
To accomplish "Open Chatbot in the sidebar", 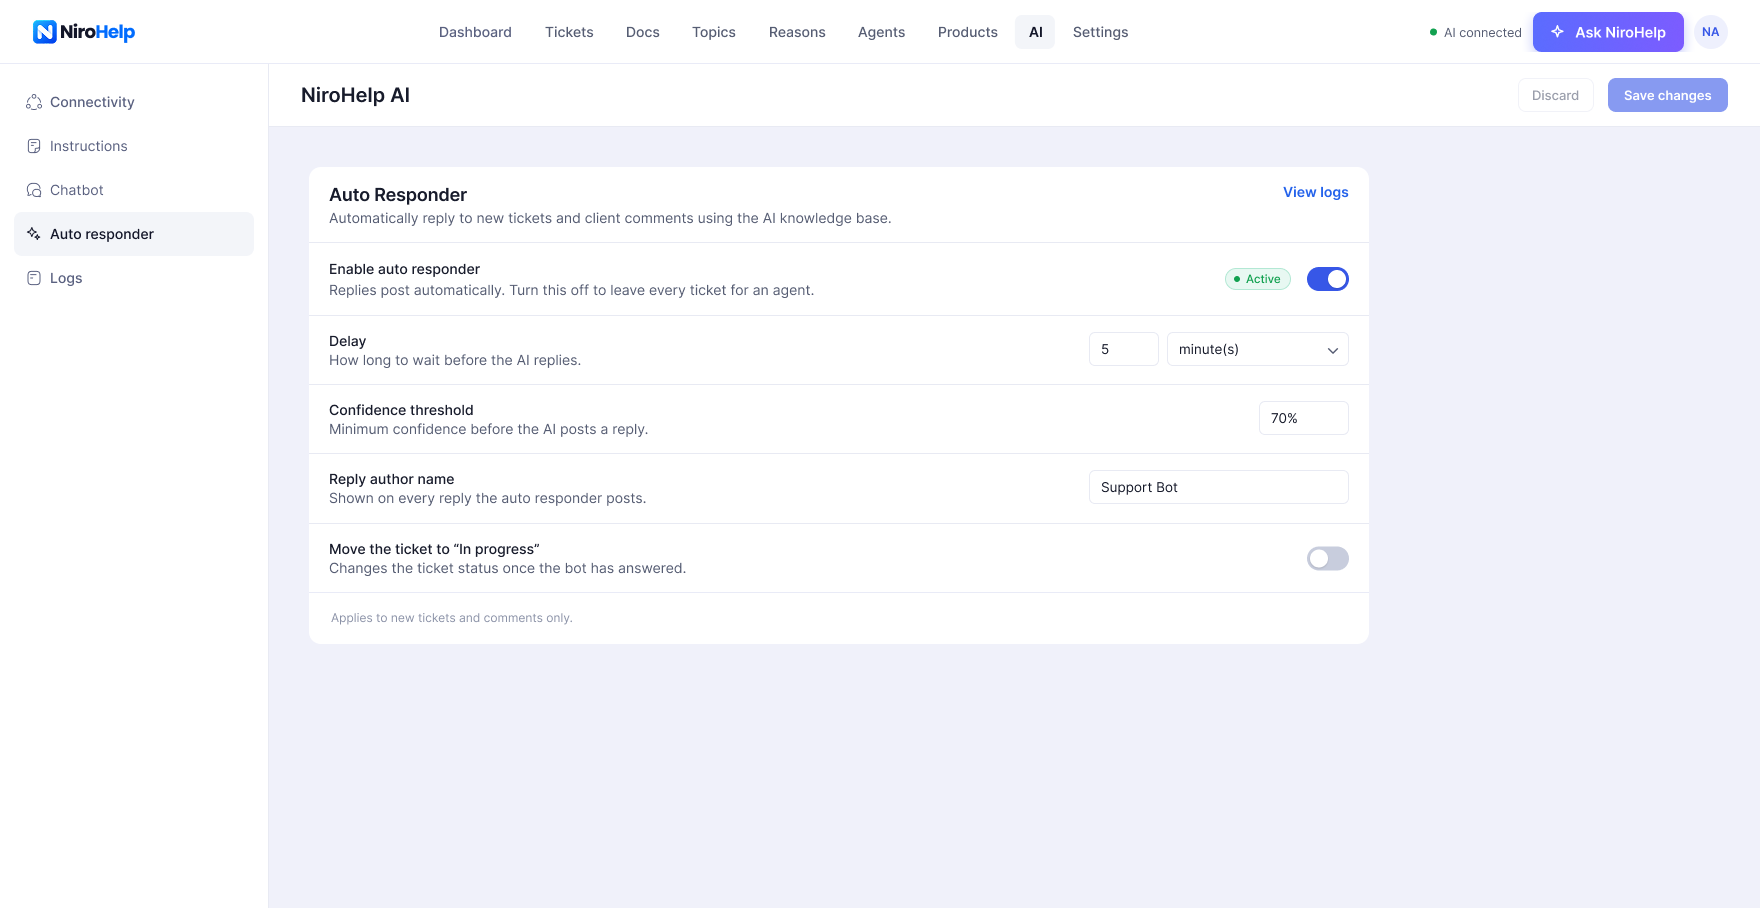I will coord(134,190).
